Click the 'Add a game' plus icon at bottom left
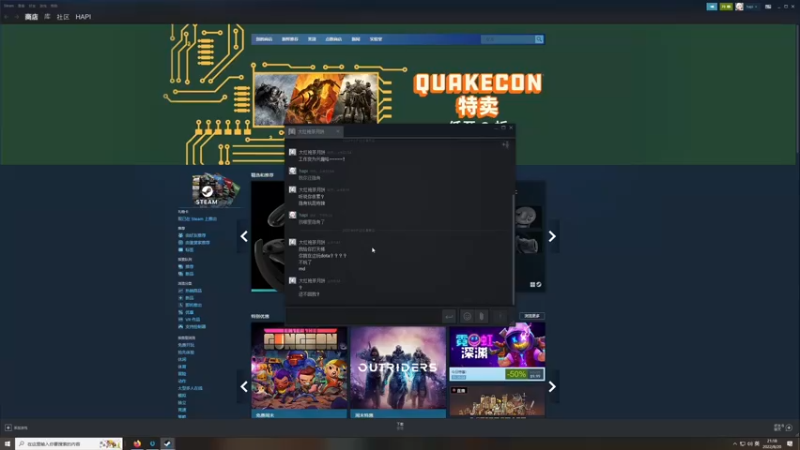This screenshot has width=800, height=450. [8, 428]
